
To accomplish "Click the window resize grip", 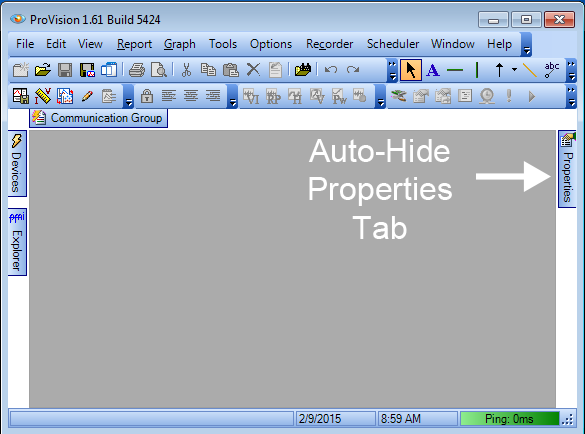I will click(567, 419).
